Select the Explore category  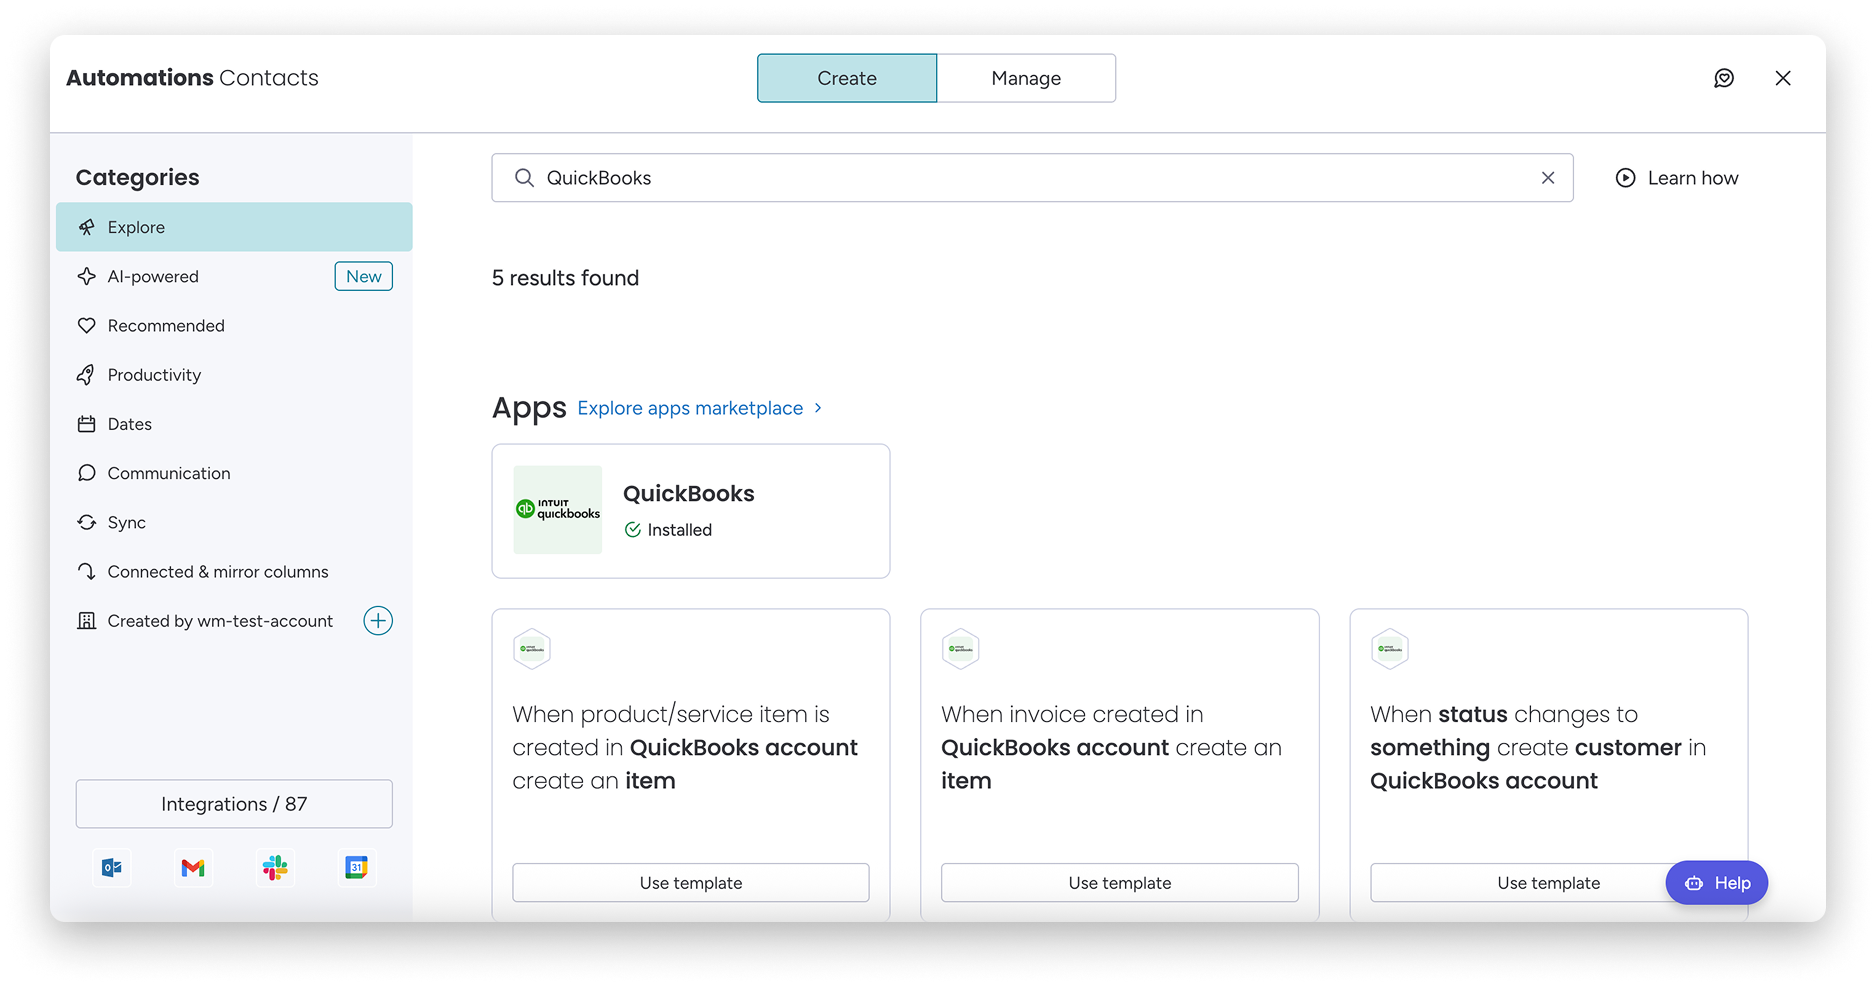(x=234, y=227)
